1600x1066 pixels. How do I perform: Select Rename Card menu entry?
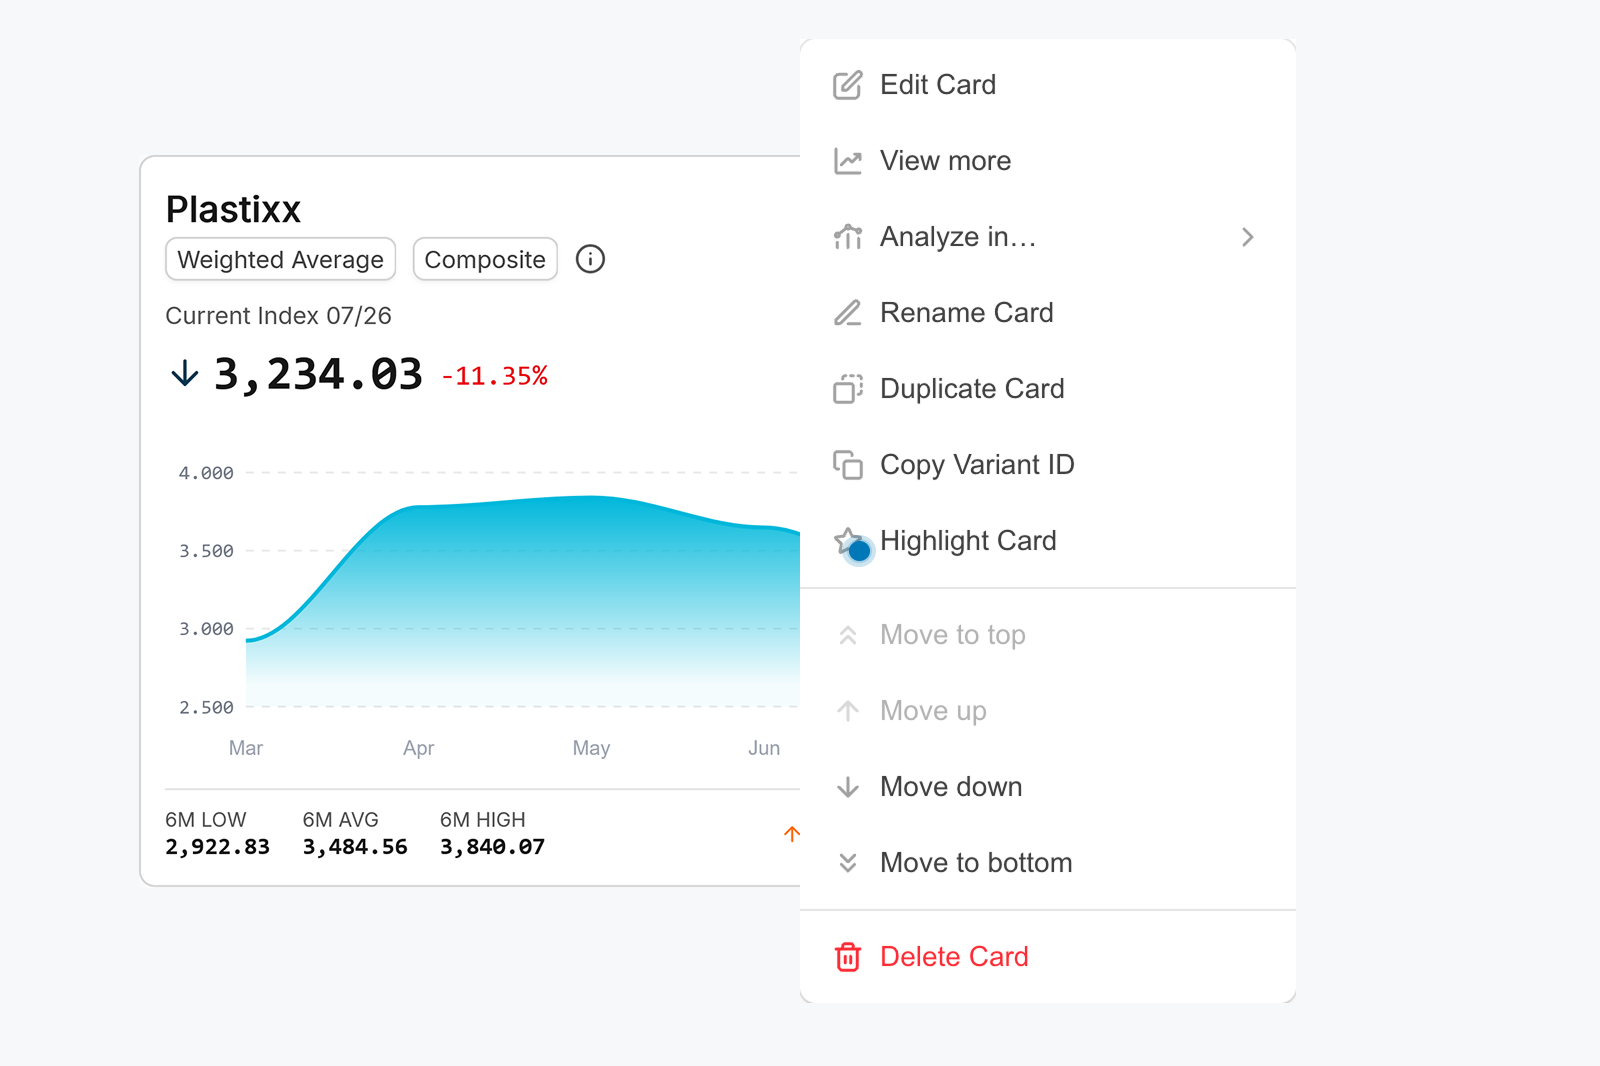(x=1048, y=313)
